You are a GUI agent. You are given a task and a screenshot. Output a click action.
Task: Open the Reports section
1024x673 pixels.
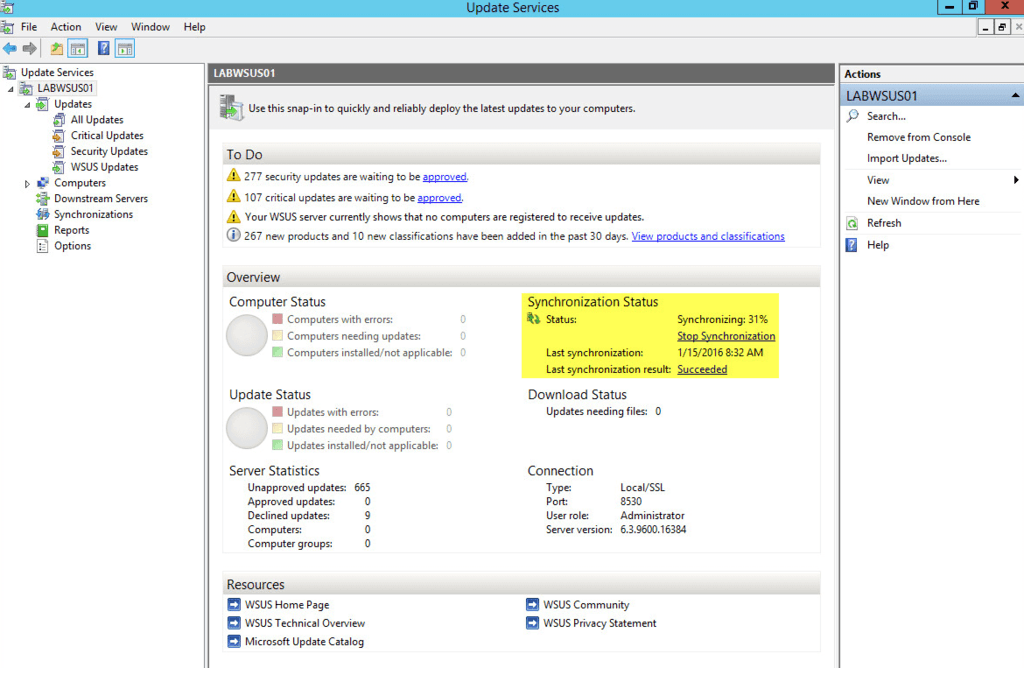72,230
